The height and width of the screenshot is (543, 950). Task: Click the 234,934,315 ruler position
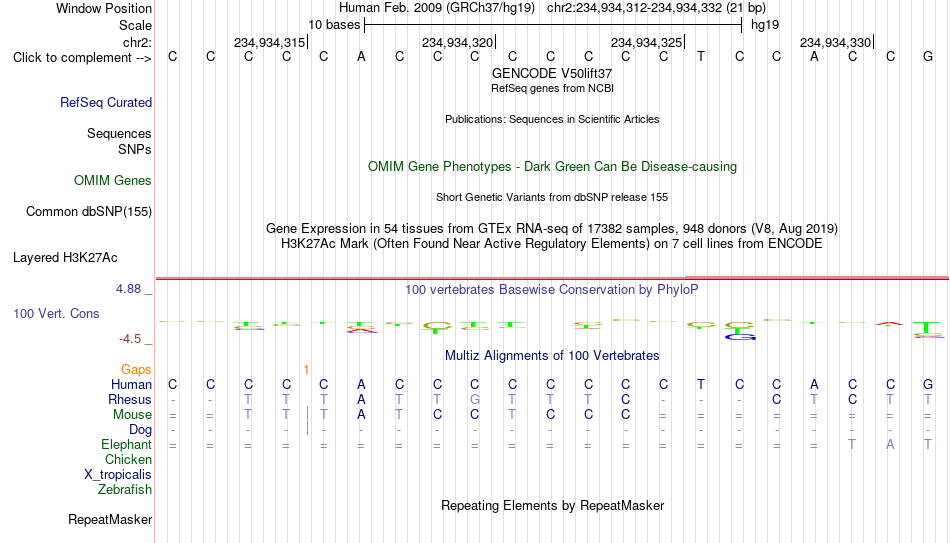coord(270,42)
